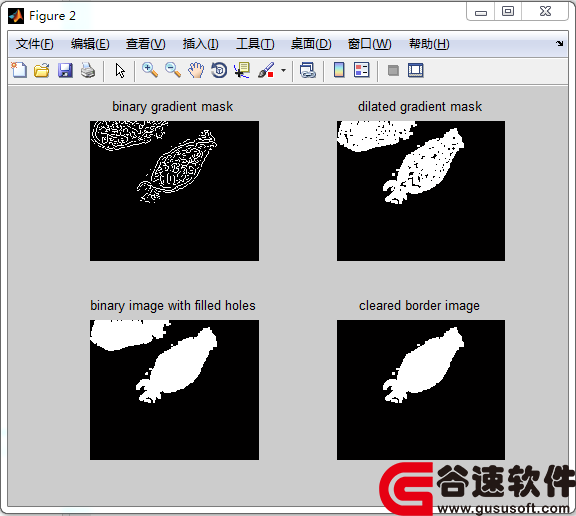Open file using the folder icon
Screen dimensions: 576x516
click(42, 70)
